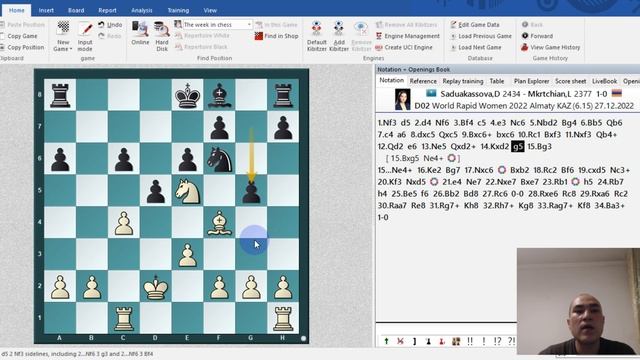The image size is (640, 360).
Task: Open the Analysis ribbon tab
Action: click(142, 10)
